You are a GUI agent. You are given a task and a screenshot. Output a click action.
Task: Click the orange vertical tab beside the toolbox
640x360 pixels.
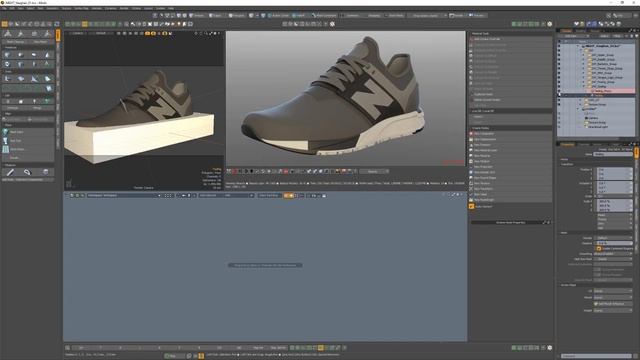pos(58,35)
